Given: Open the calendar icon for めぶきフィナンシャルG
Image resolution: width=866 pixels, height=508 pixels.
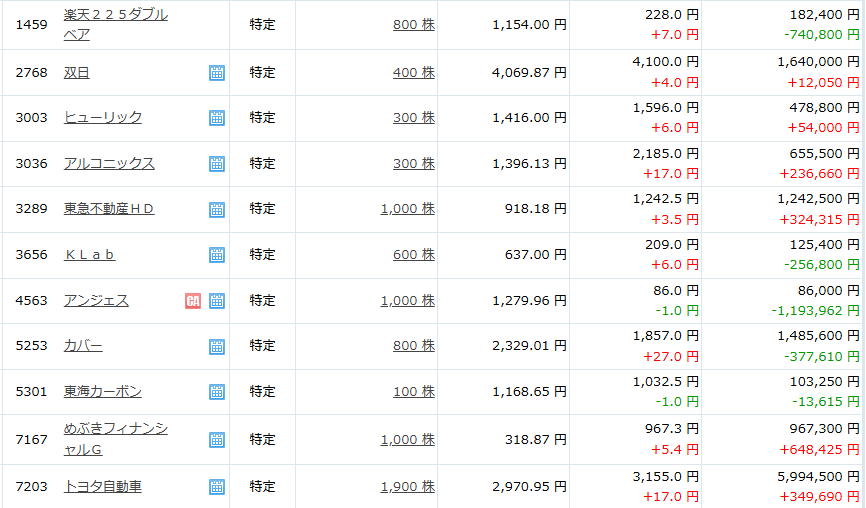Looking at the screenshot, I should pos(217,440).
